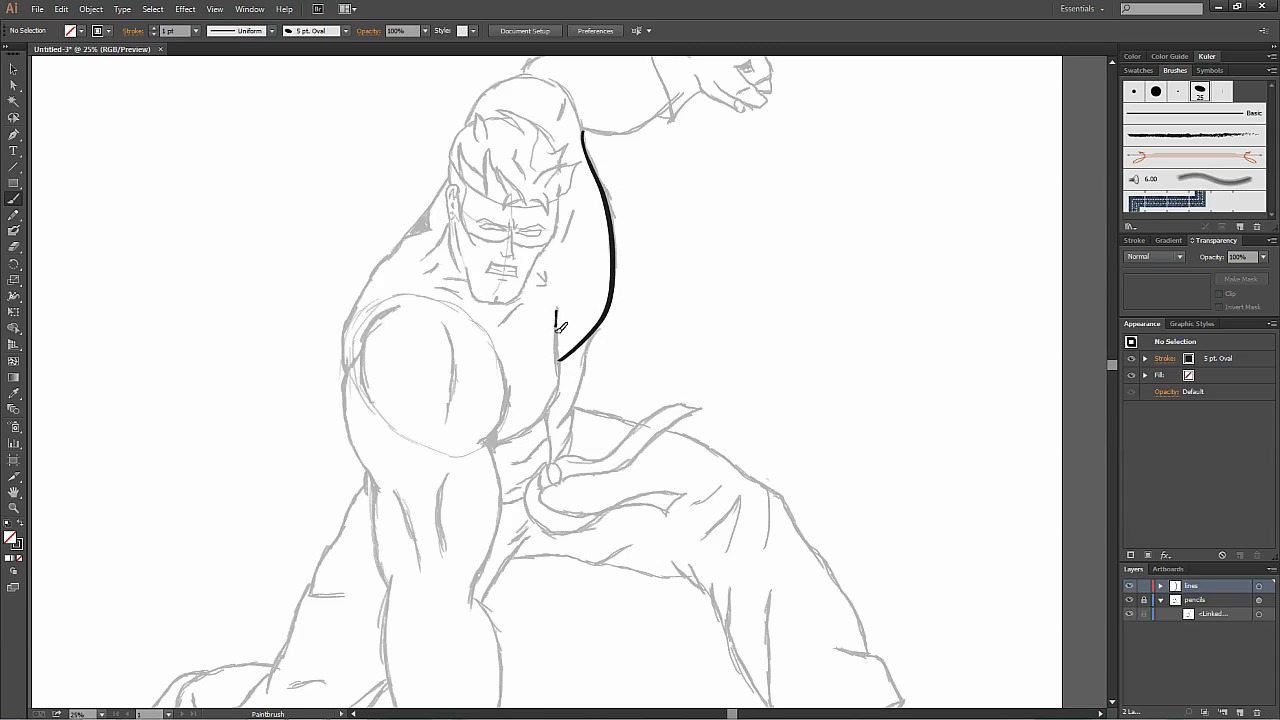Choose the Pen tool

[x=13, y=134]
